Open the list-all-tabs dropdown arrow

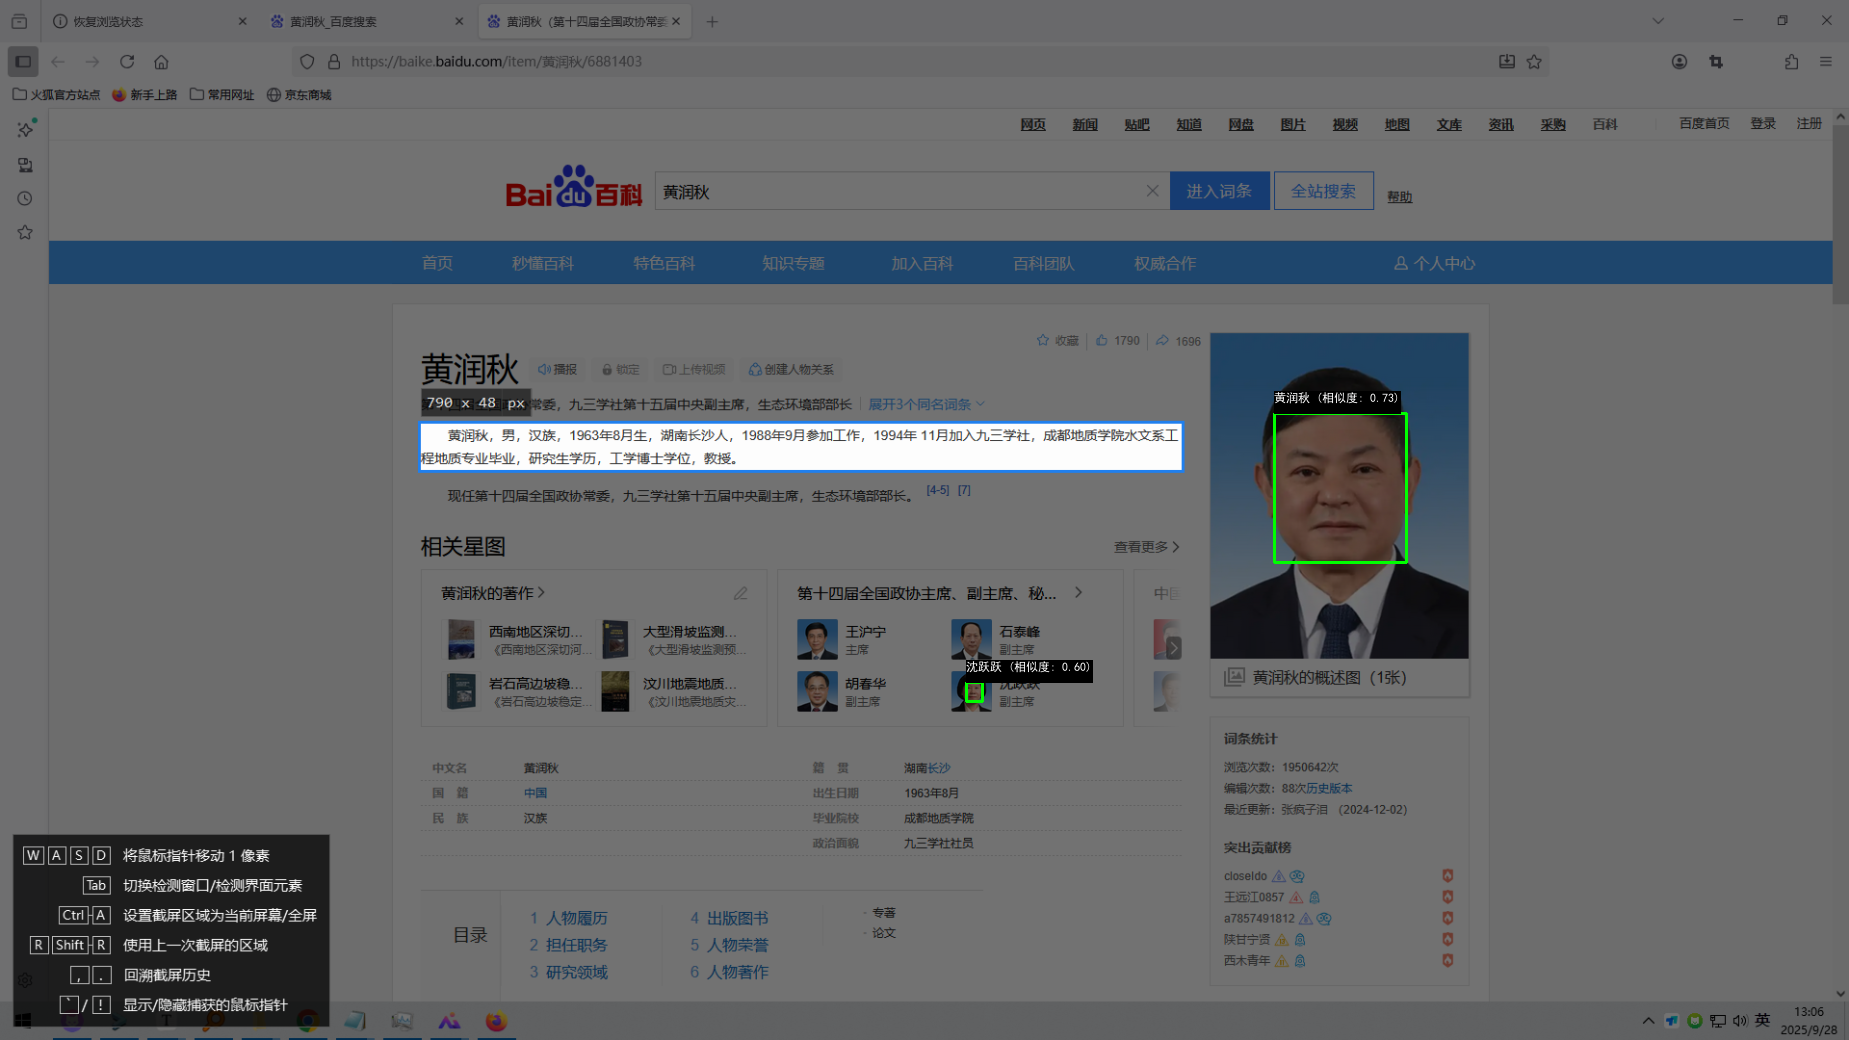pos(1657,21)
